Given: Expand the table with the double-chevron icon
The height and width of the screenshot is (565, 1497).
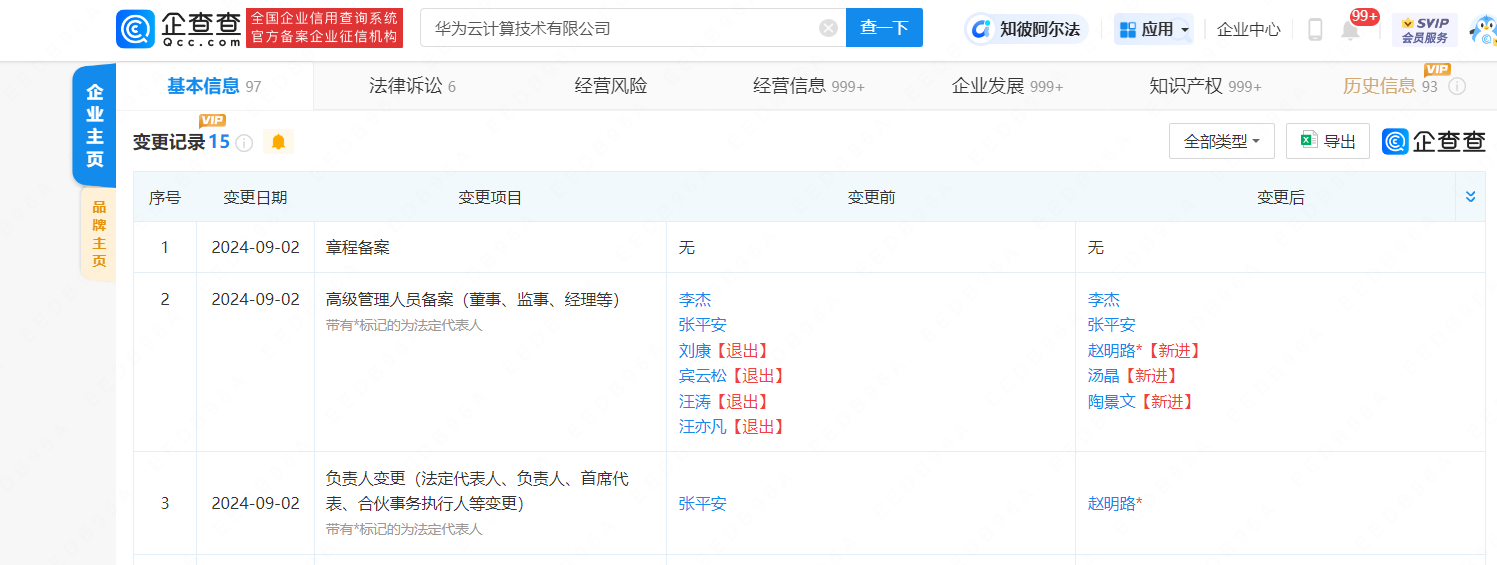Looking at the screenshot, I should coord(1470,197).
